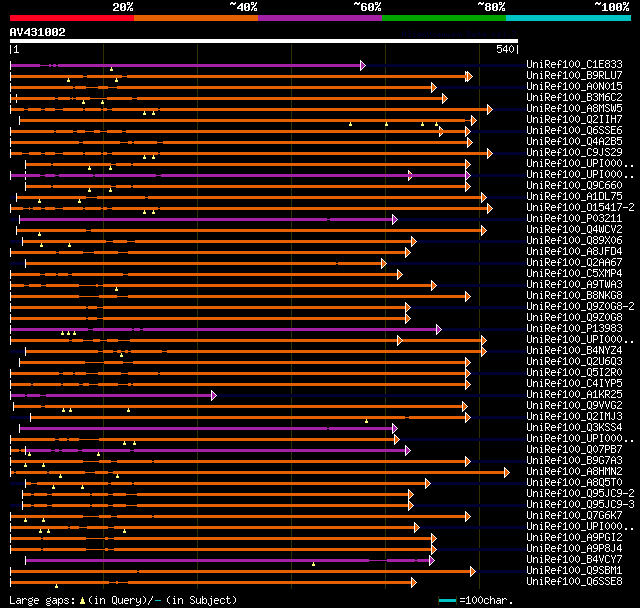The image size is (640, 608).
Task: Open the UniRef100_A0N015 hit label
Action: (574, 87)
